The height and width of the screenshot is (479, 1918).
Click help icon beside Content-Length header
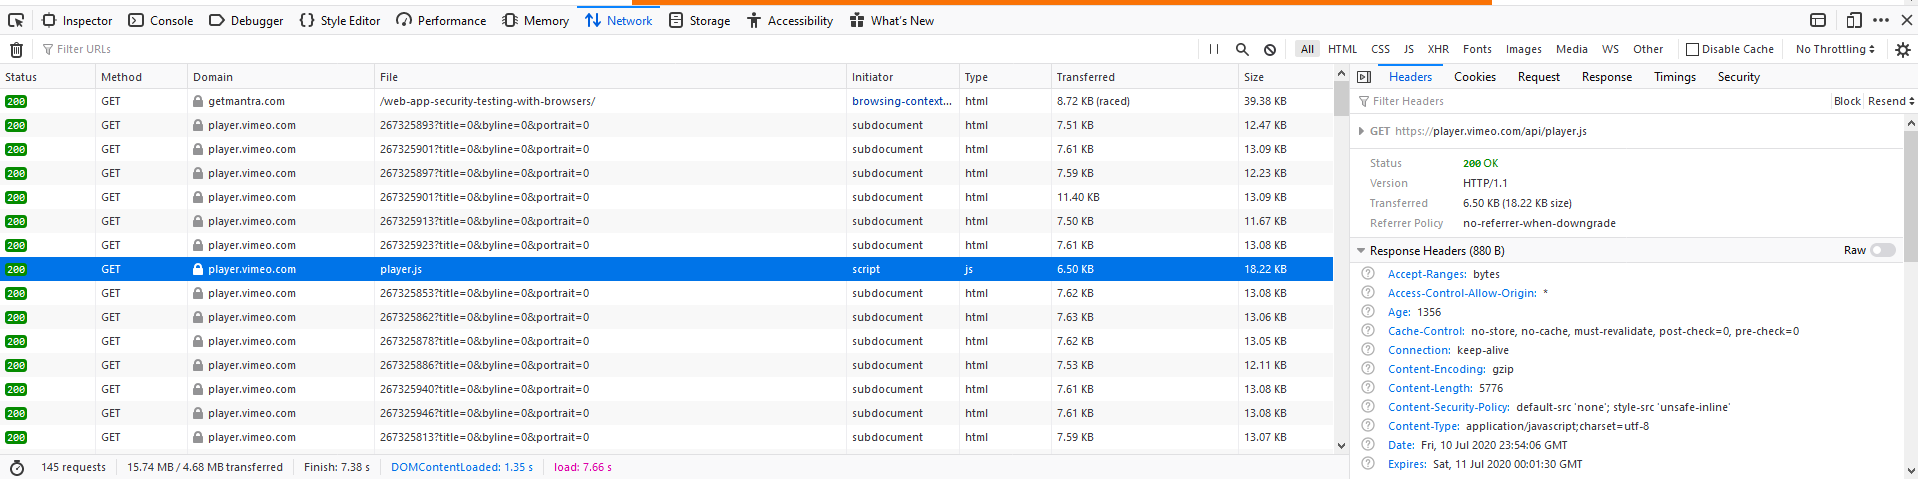point(1368,388)
